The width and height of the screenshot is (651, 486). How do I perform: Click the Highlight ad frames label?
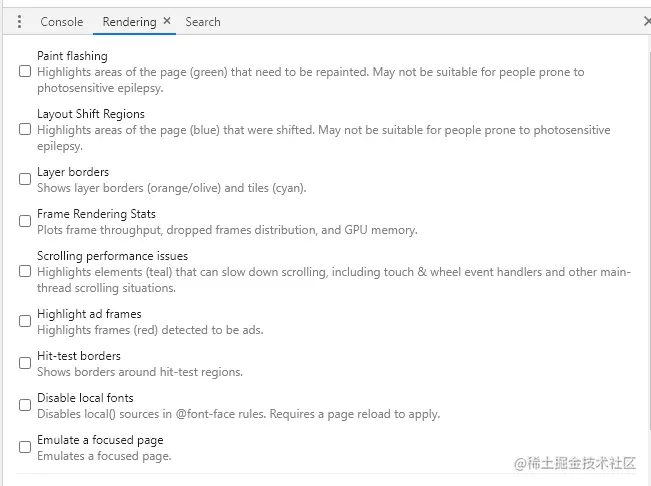pos(89,314)
